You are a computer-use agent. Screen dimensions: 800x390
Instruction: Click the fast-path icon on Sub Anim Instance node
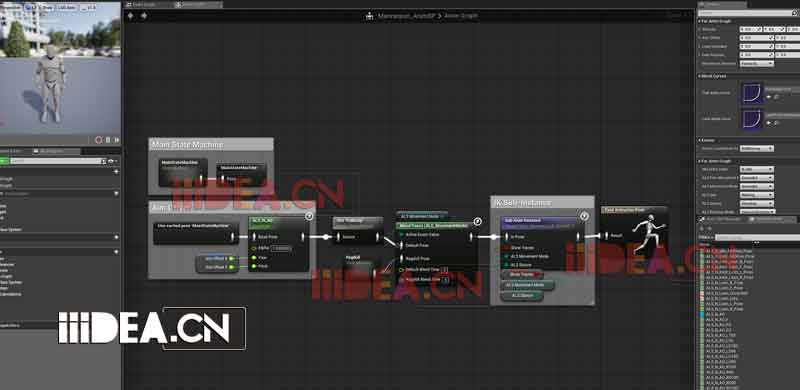tap(585, 216)
